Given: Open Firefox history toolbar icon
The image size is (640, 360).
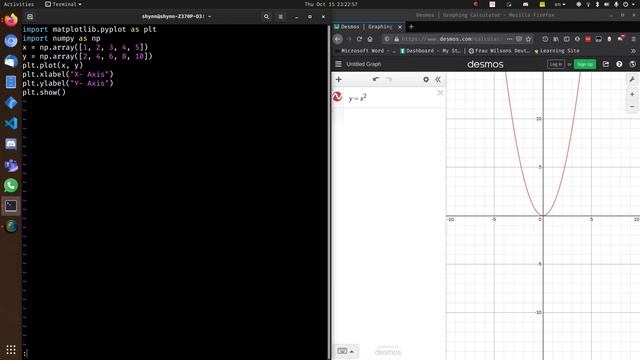Looking at the screenshot, I should pyautogui.click(x=545, y=39).
